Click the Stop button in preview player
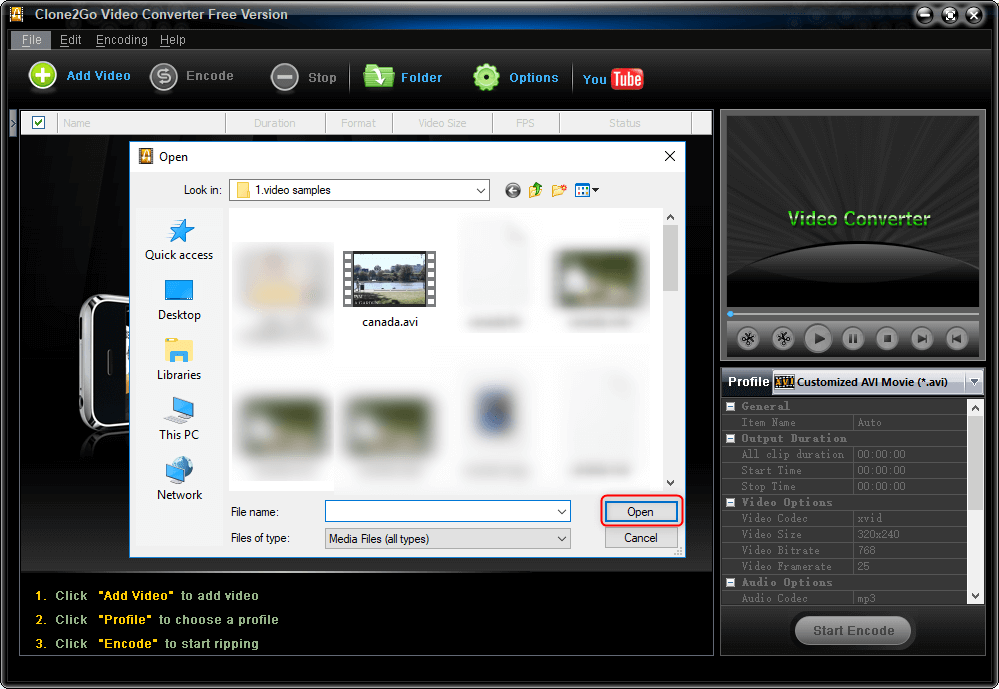 tap(887, 338)
